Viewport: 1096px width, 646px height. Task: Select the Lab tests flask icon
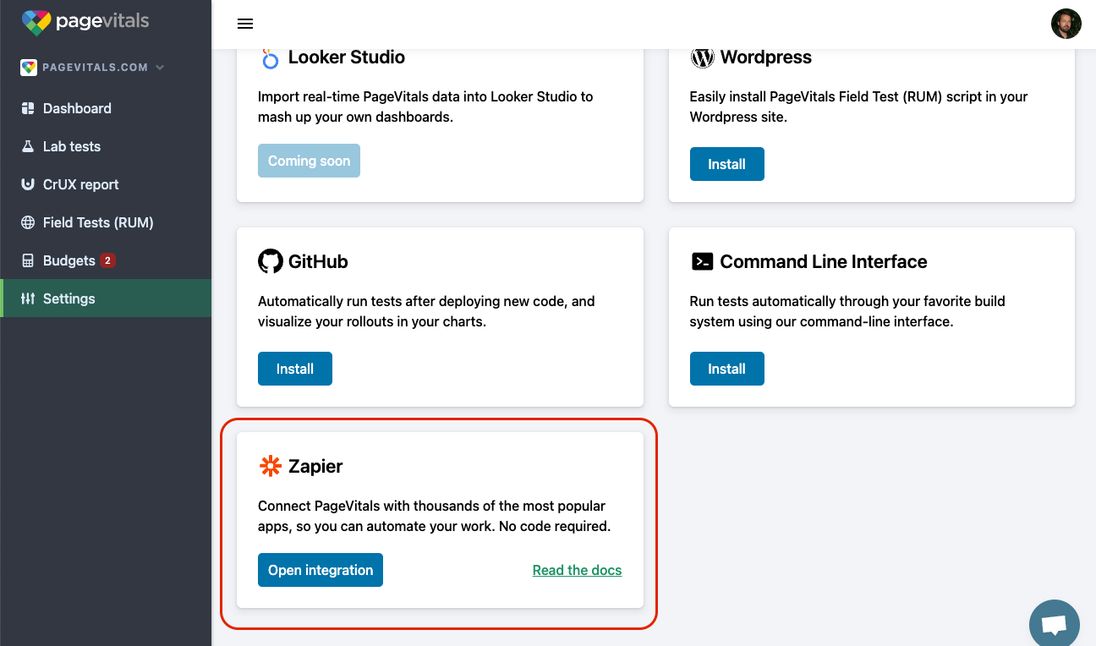click(x=29, y=146)
